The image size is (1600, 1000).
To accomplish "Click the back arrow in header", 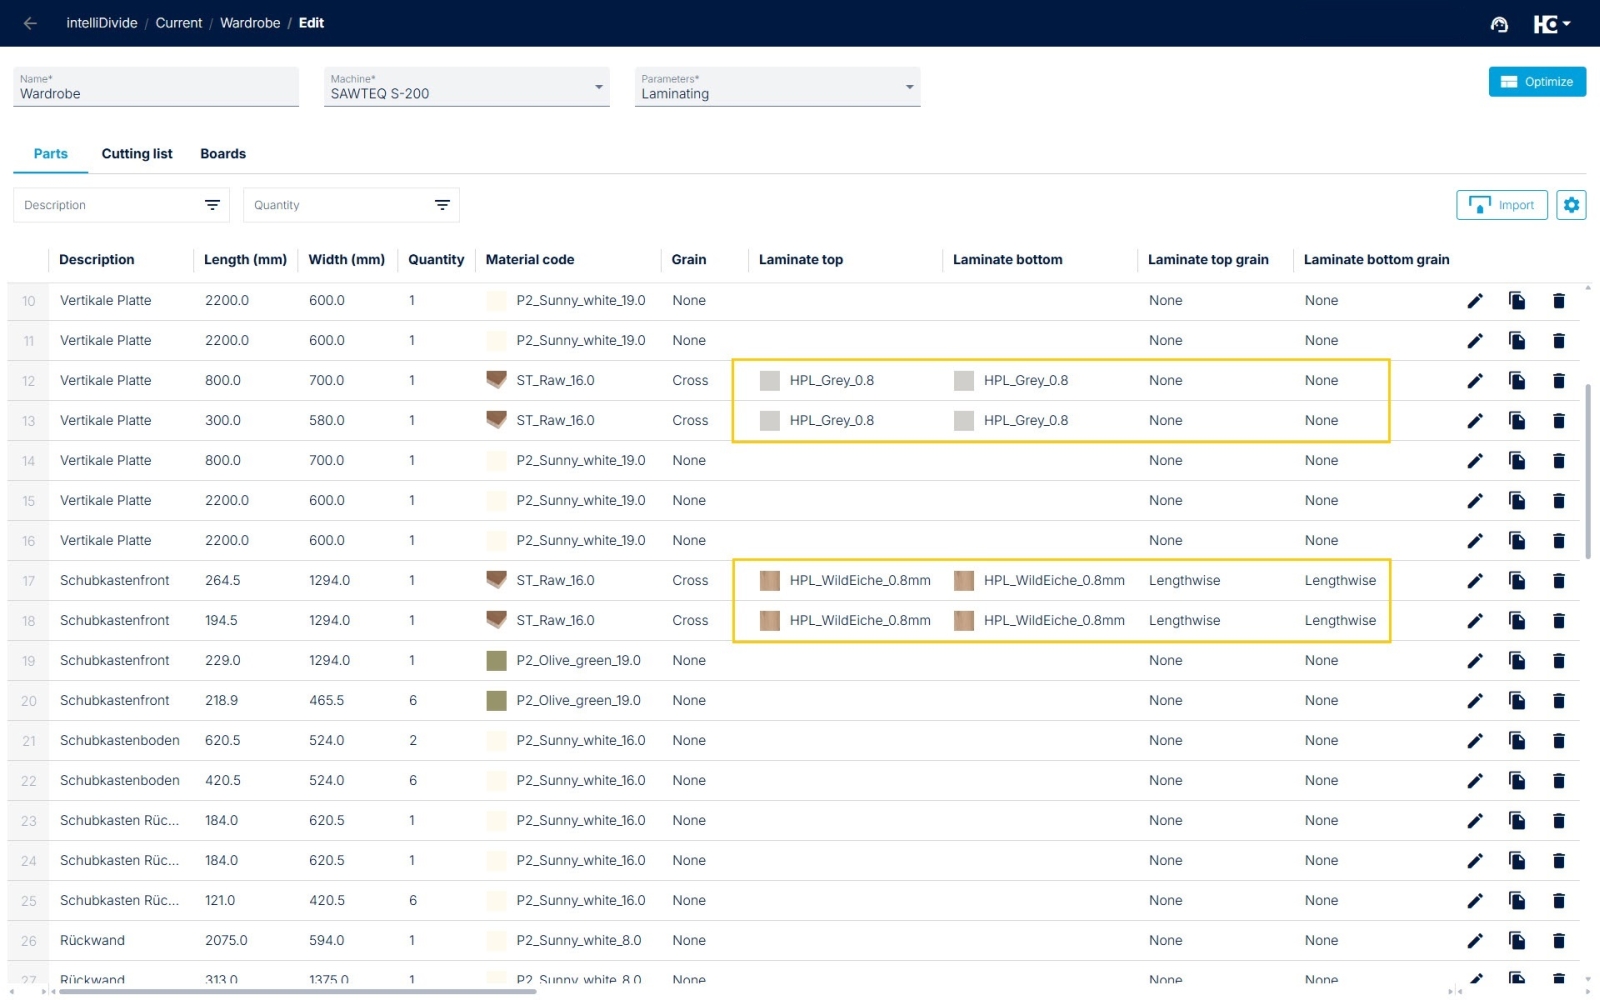I will click(30, 23).
